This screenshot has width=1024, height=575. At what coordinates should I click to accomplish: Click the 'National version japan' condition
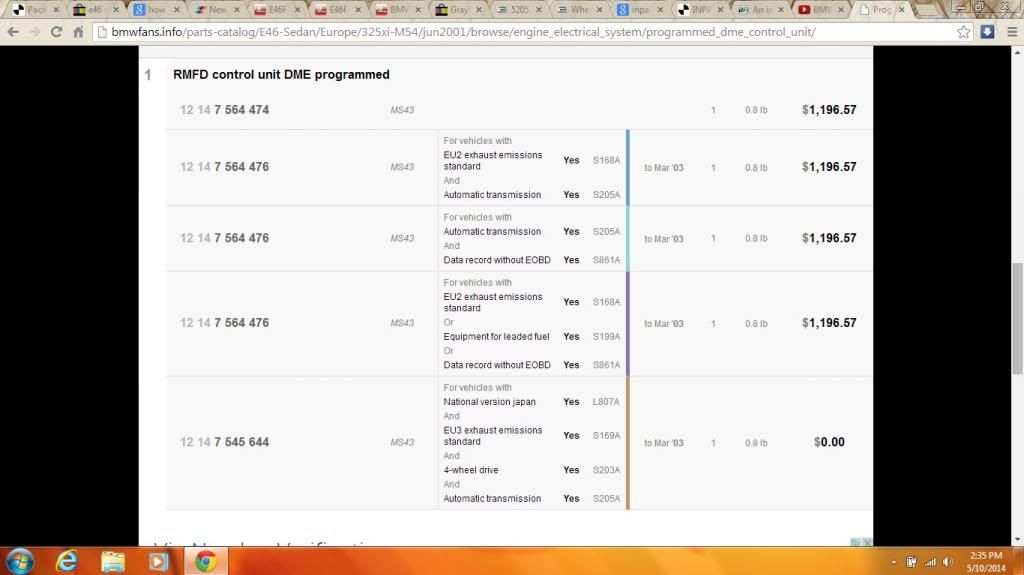click(x=489, y=402)
